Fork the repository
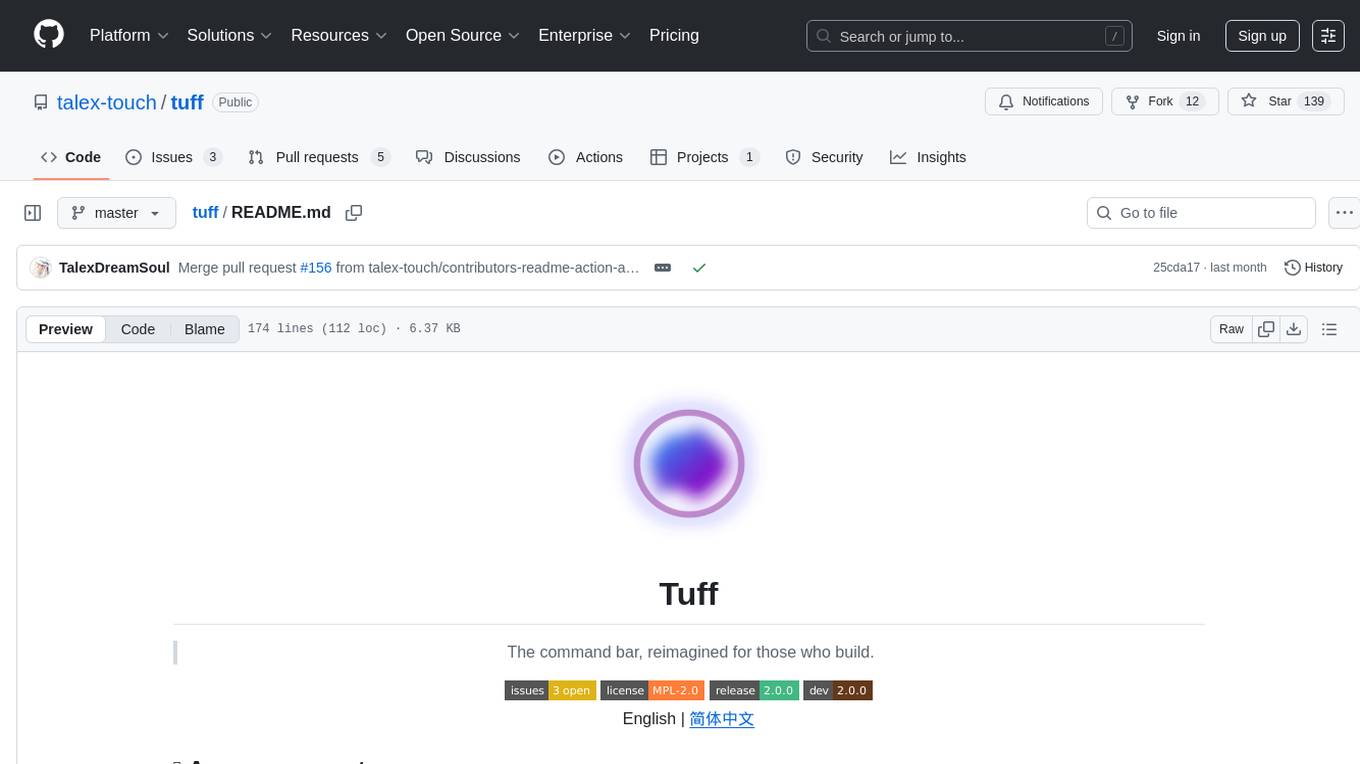Screen dimensions: 1360x764 (x=1165, y=102)
